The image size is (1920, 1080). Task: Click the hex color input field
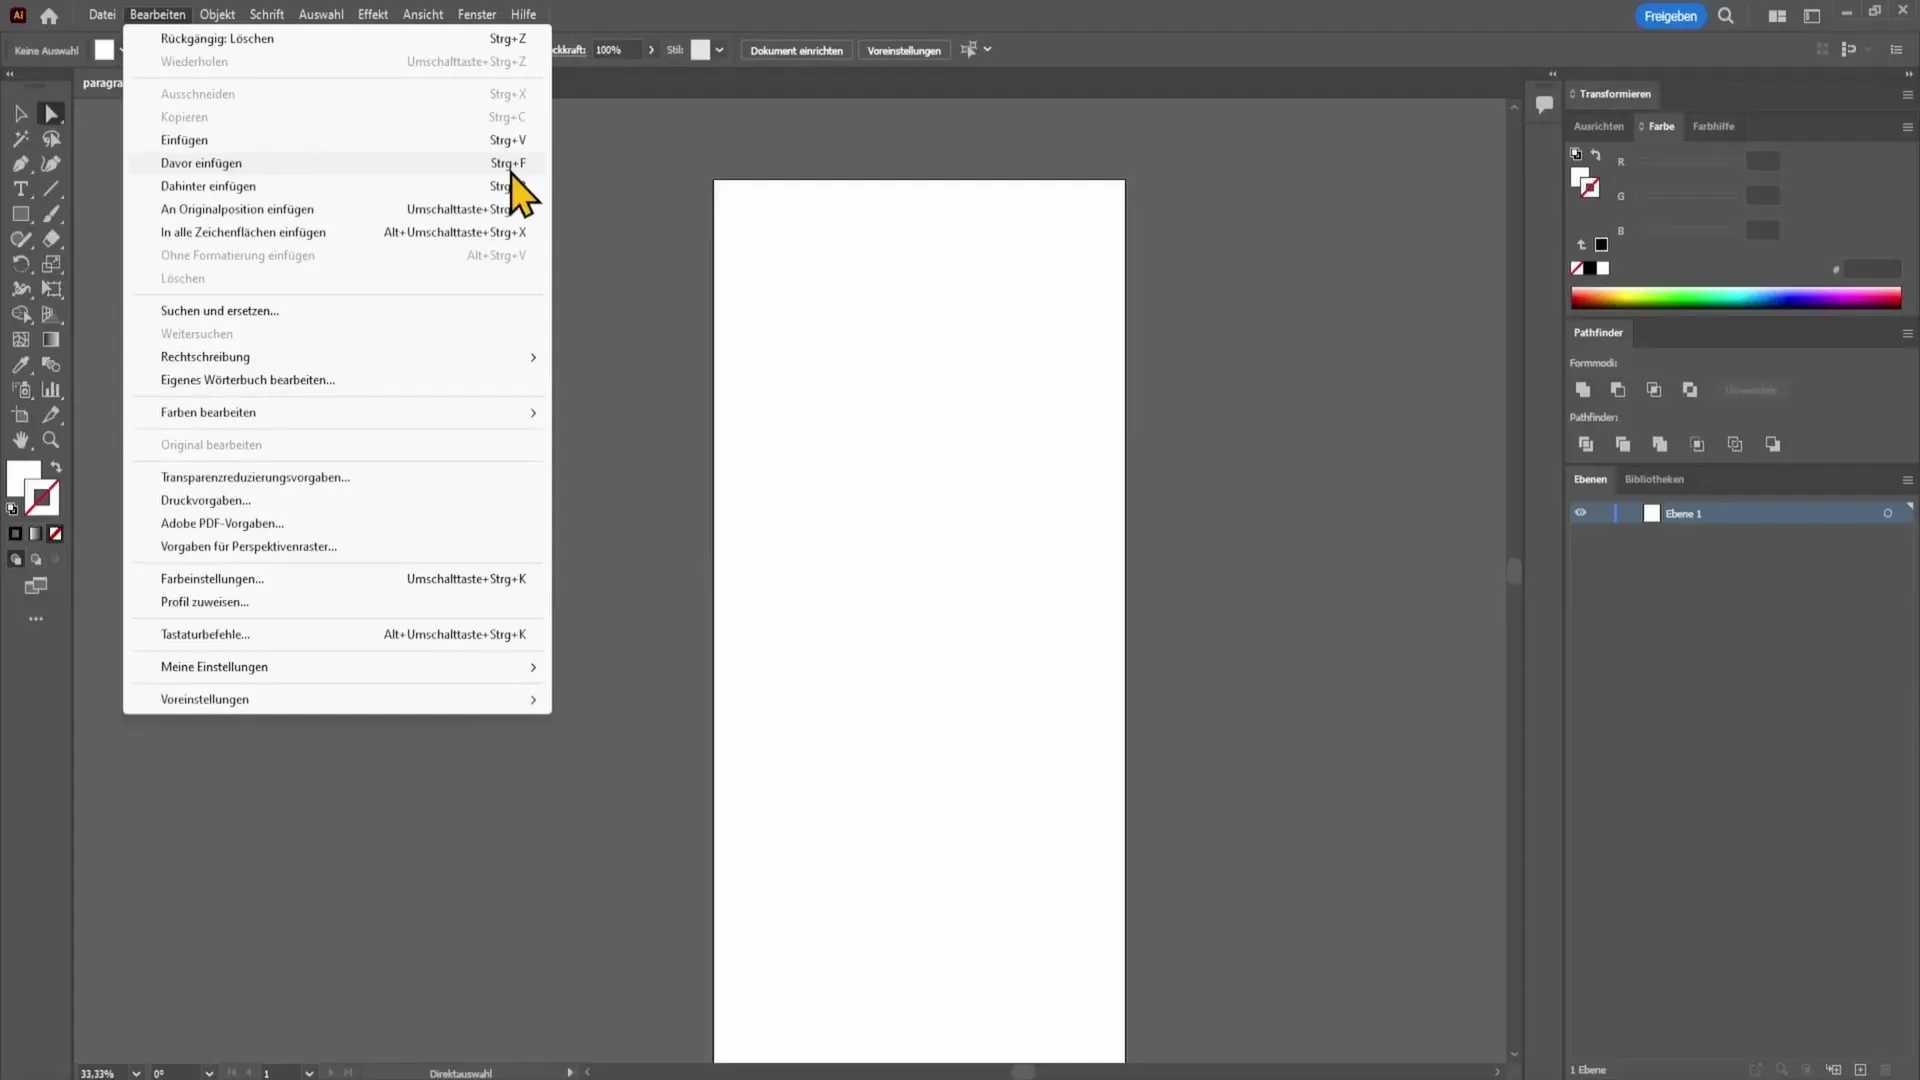(x=1872, y=269)
